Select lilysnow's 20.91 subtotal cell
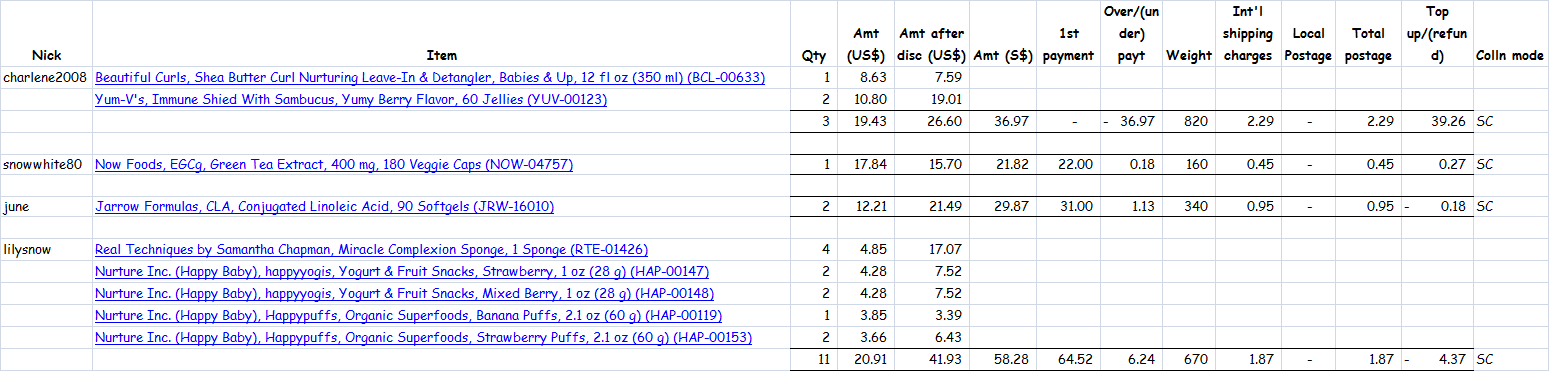Viewport: 1549px width, 371px height. pyautogui.click(x=866, y=360)
